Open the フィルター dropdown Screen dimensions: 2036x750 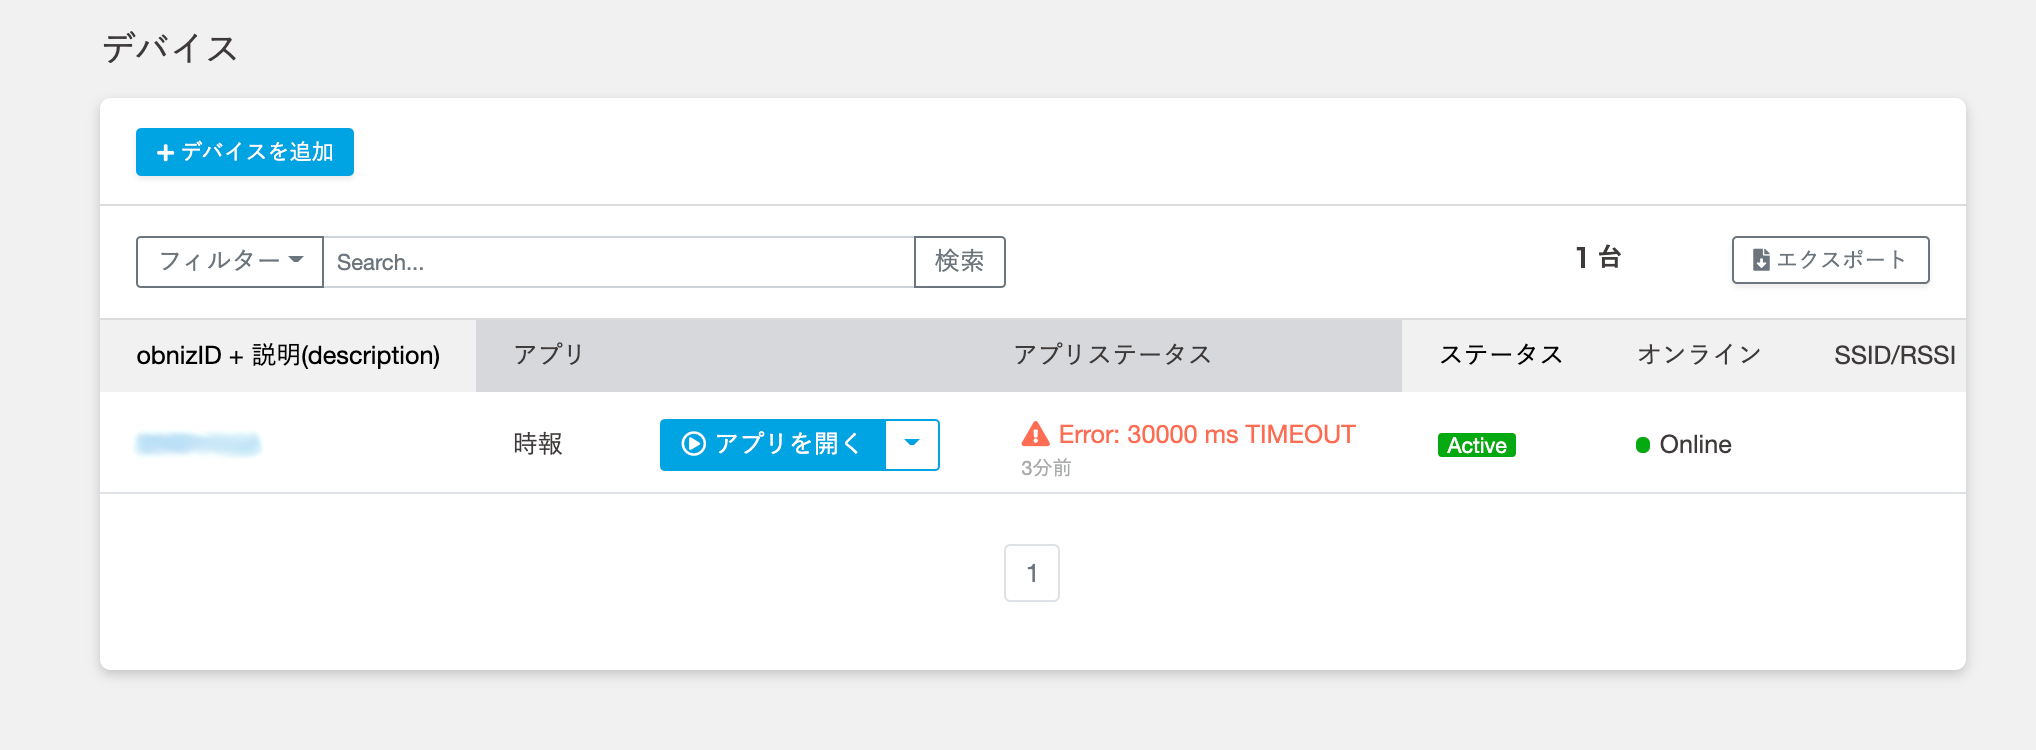(x=228, y=261)
